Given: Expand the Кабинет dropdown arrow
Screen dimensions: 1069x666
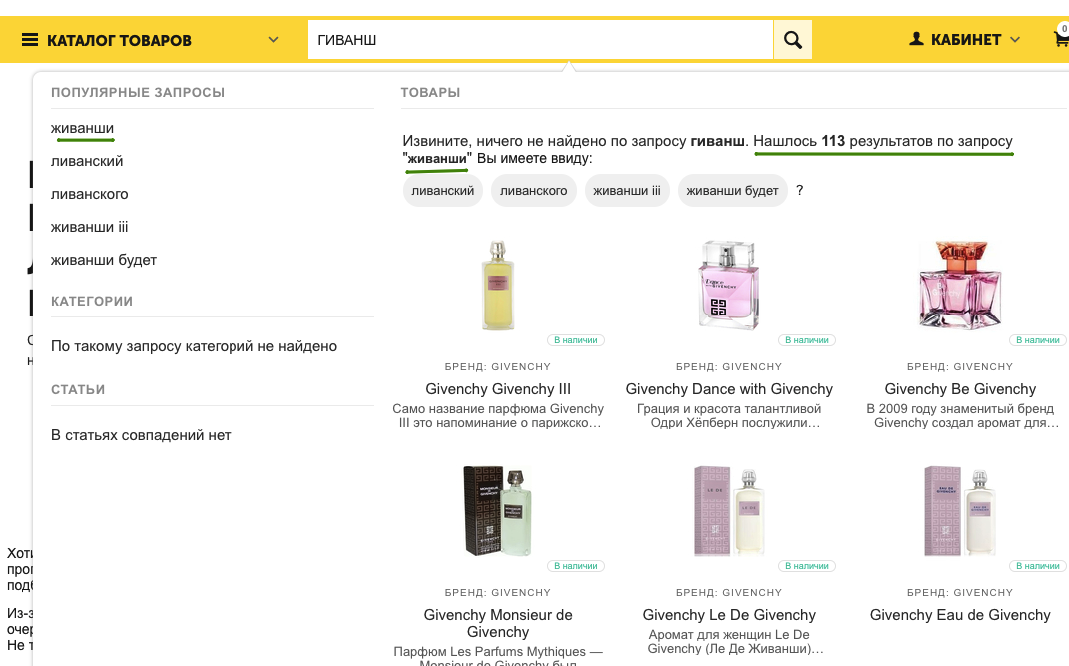Looking at the screenshot, I should 1014,40.
